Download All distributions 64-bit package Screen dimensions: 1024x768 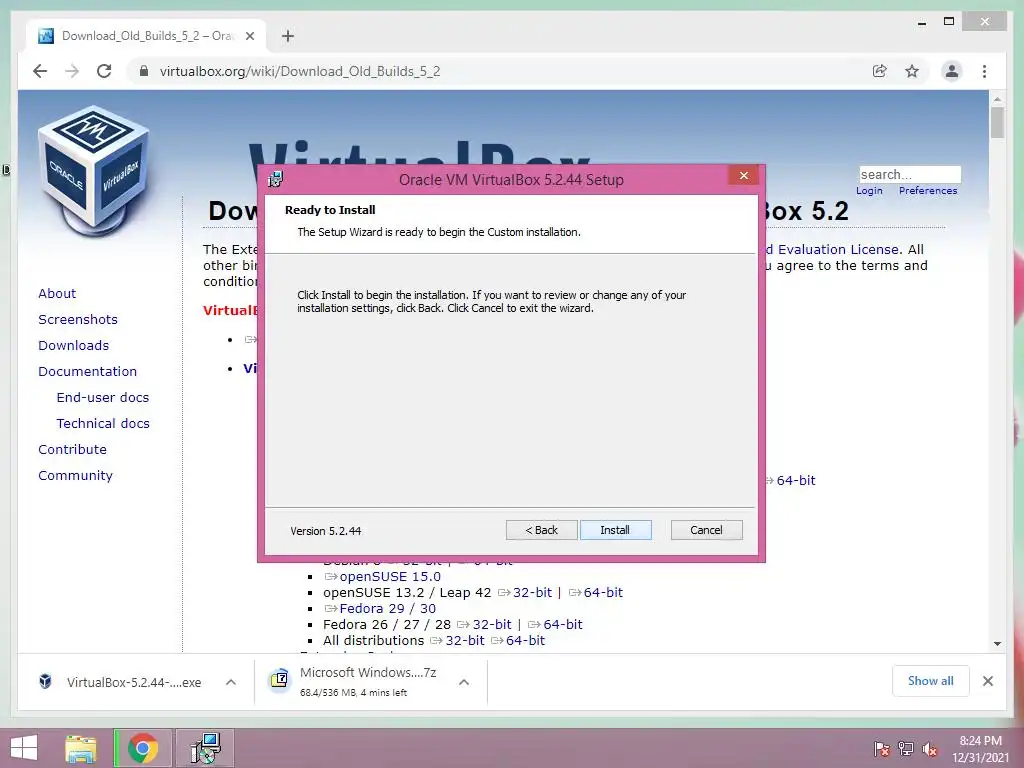pyautogui.click(x=525, y=641)
